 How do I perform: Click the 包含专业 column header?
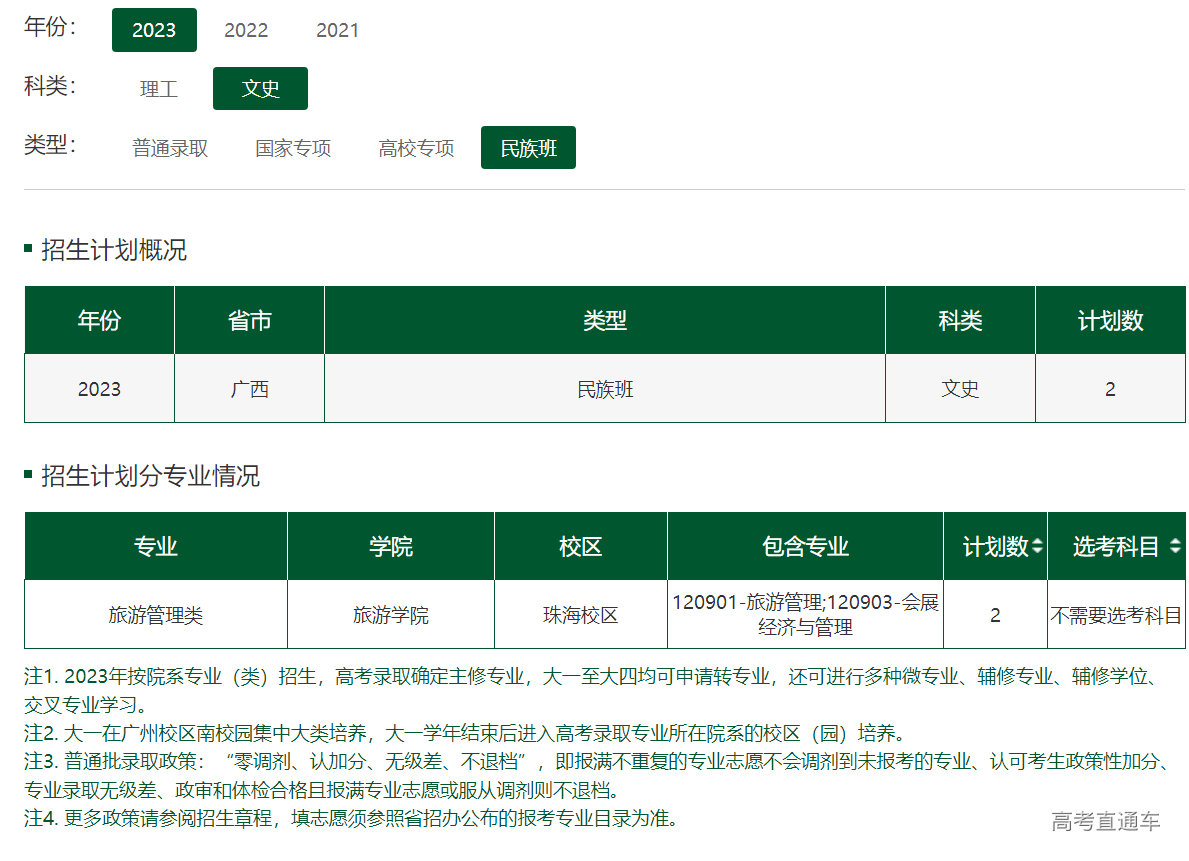coord(805,547)
